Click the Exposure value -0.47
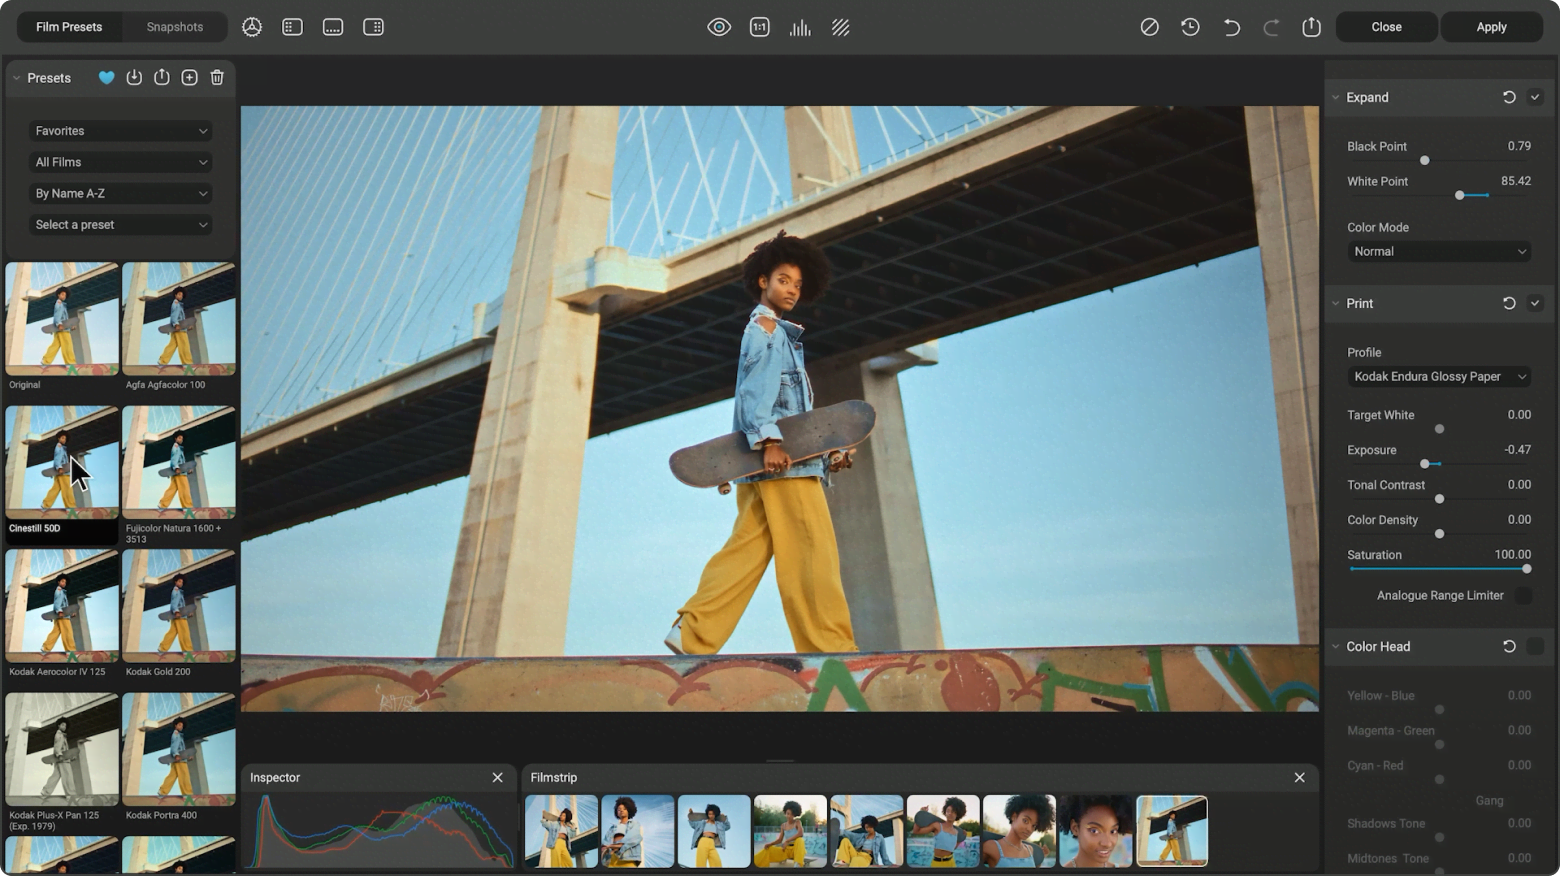The image size is (1560, 876). tap(1517, 450)
